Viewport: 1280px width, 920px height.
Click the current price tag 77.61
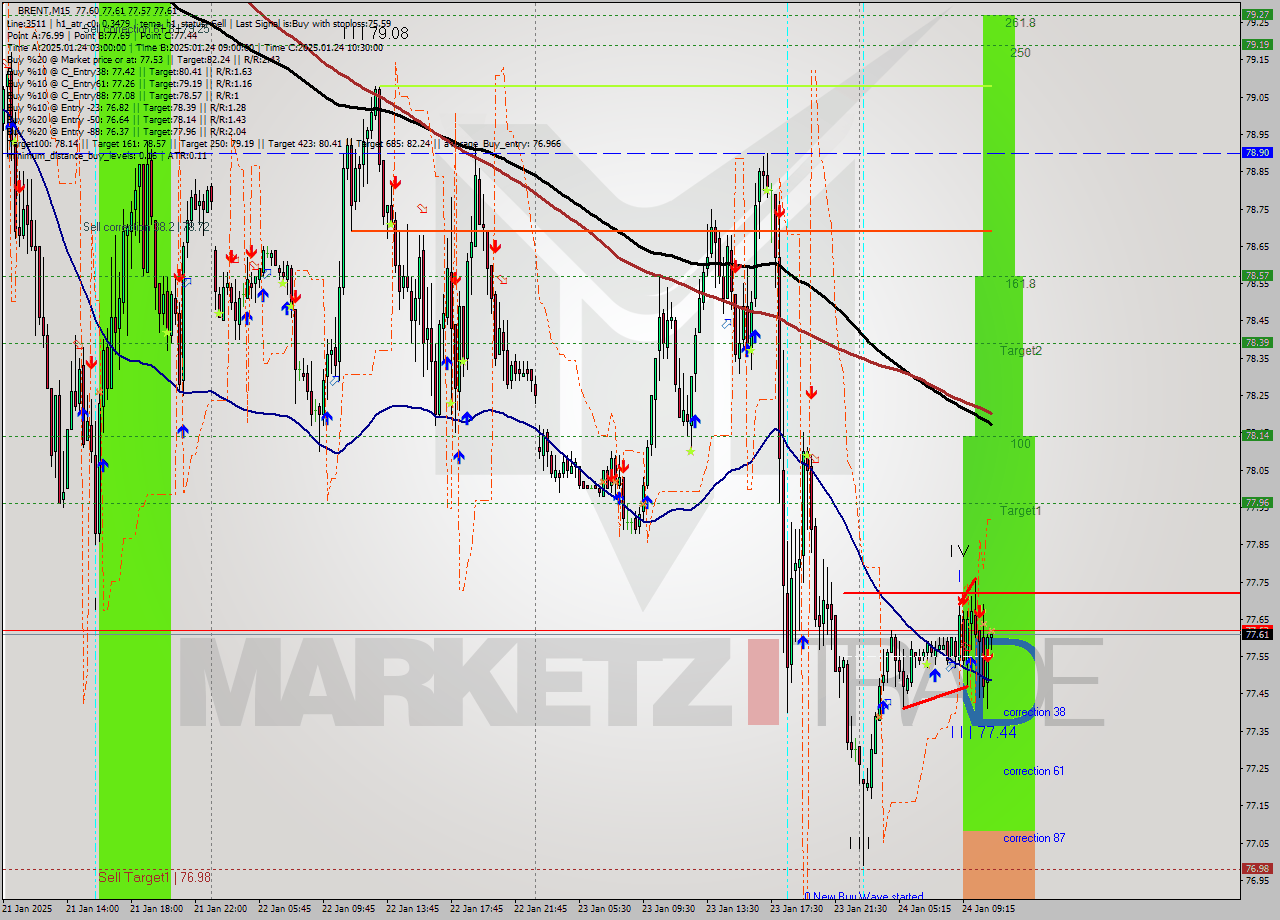click(1257, 634)
